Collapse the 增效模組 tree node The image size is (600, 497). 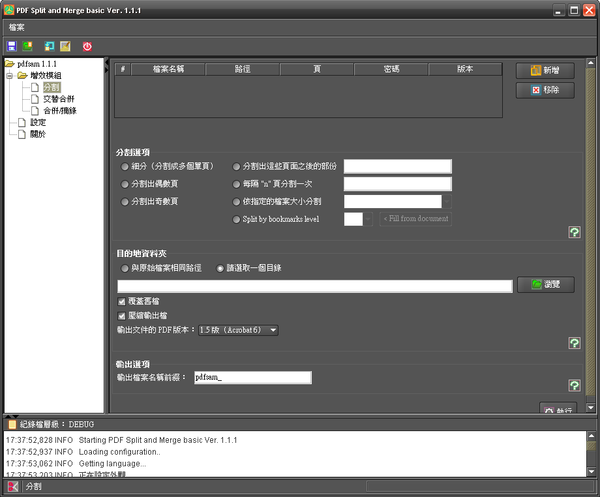pyautogui.click(x=10, y=76)
